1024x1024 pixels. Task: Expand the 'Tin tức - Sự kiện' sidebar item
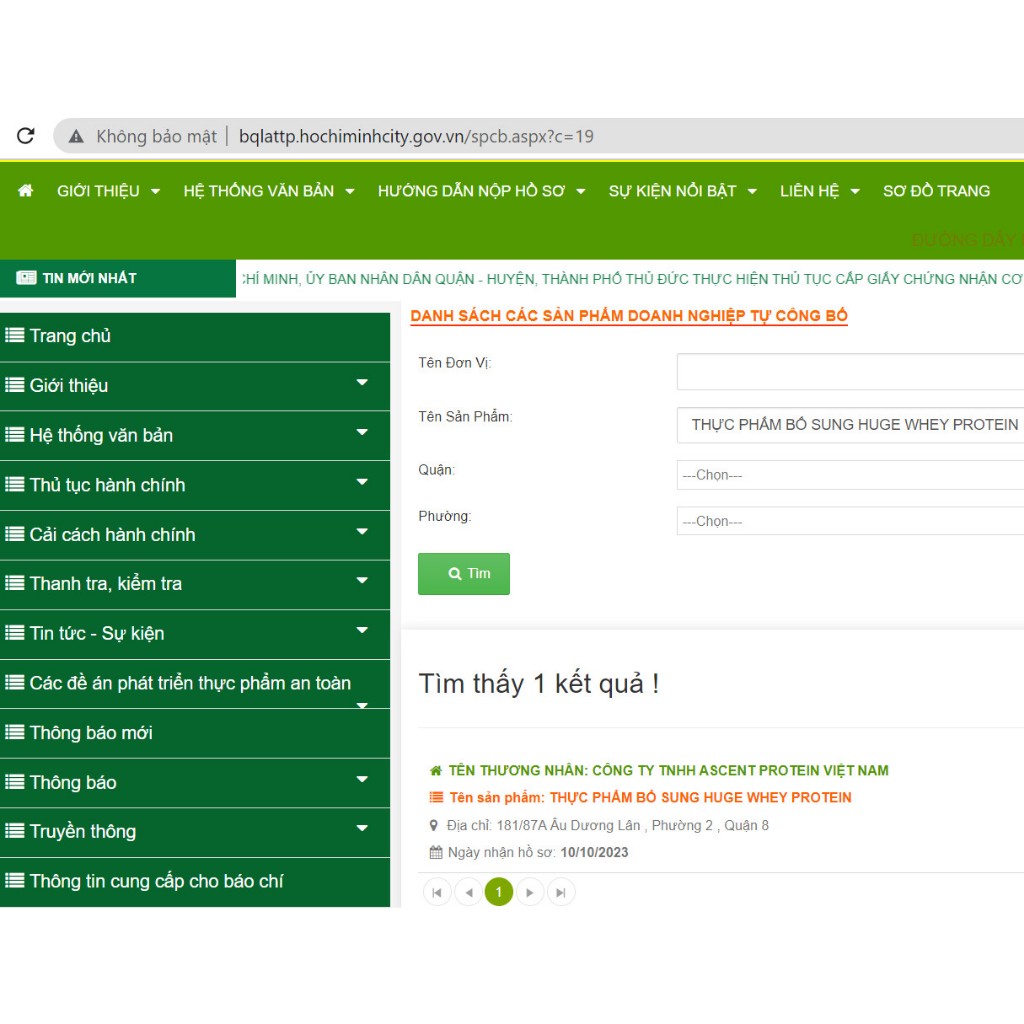[x=195, y=633]
